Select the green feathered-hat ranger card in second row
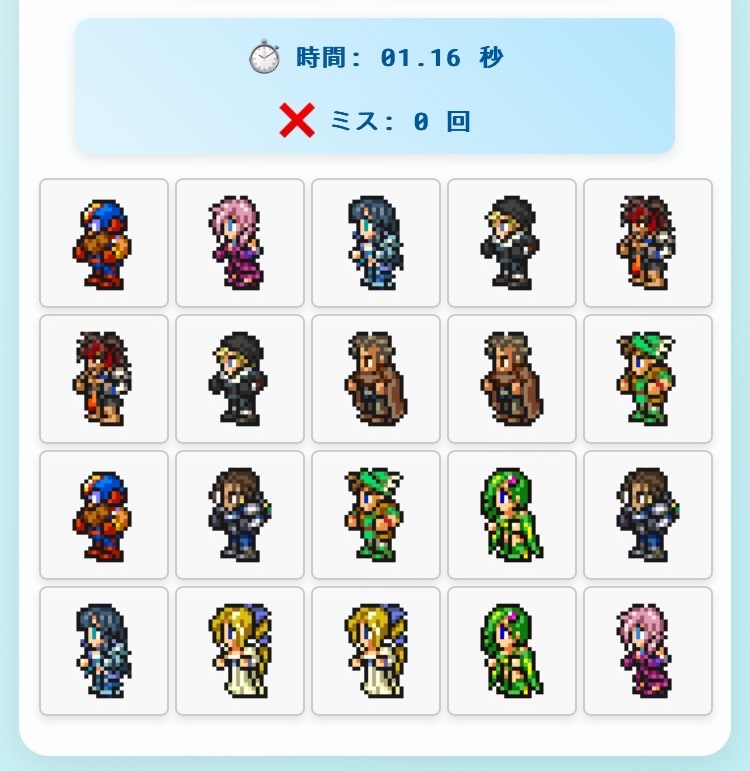 coord(648,379)
